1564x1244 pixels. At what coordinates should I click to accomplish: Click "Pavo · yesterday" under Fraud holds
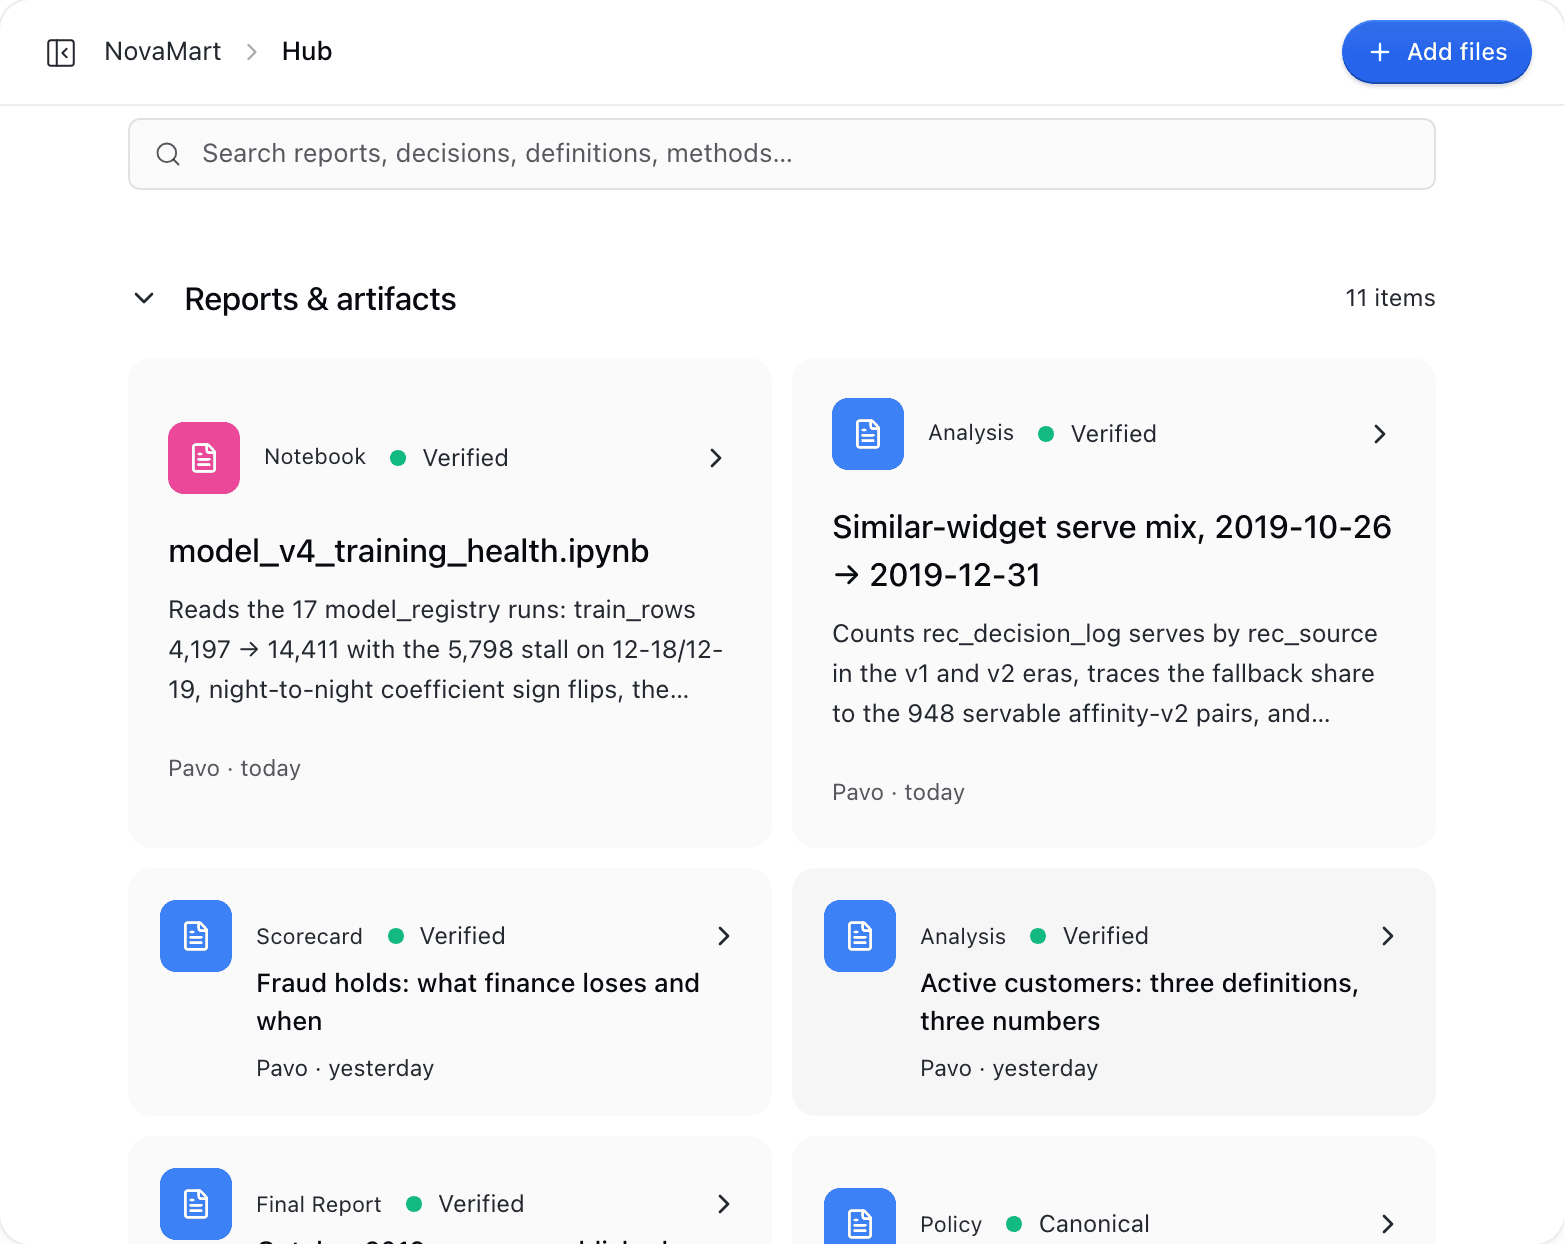(x=345, y=1068)
